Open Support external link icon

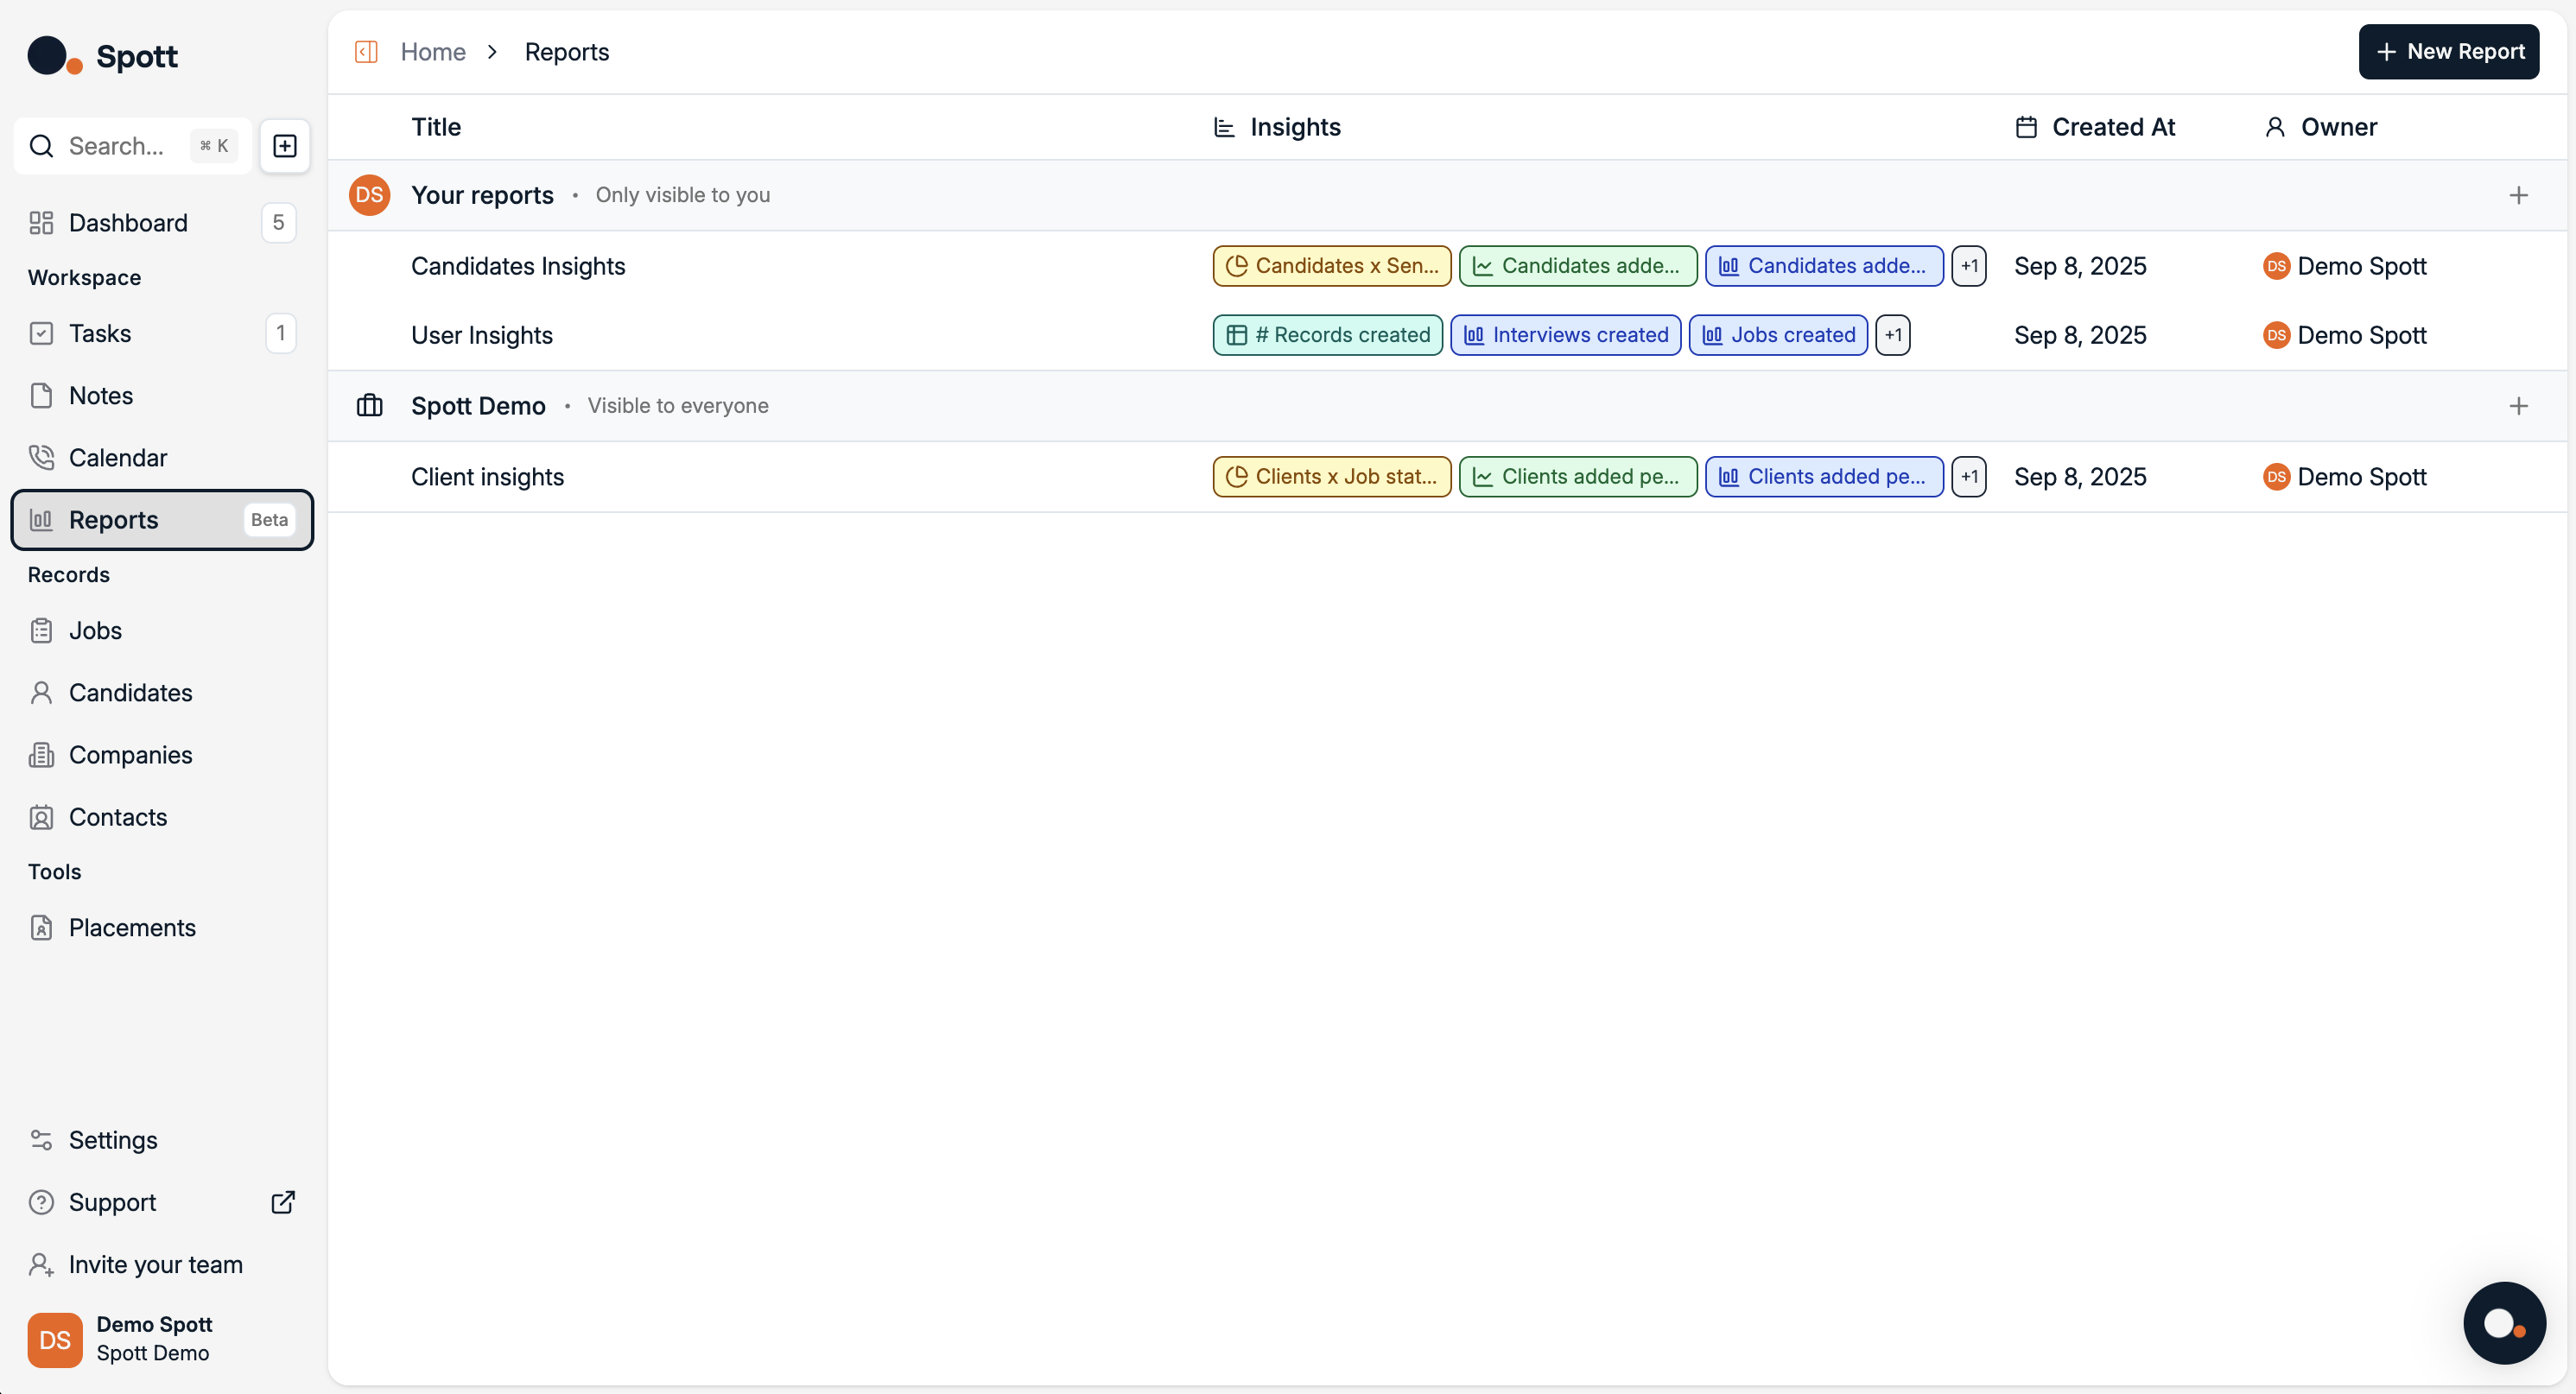click(x=283, y=1202)
